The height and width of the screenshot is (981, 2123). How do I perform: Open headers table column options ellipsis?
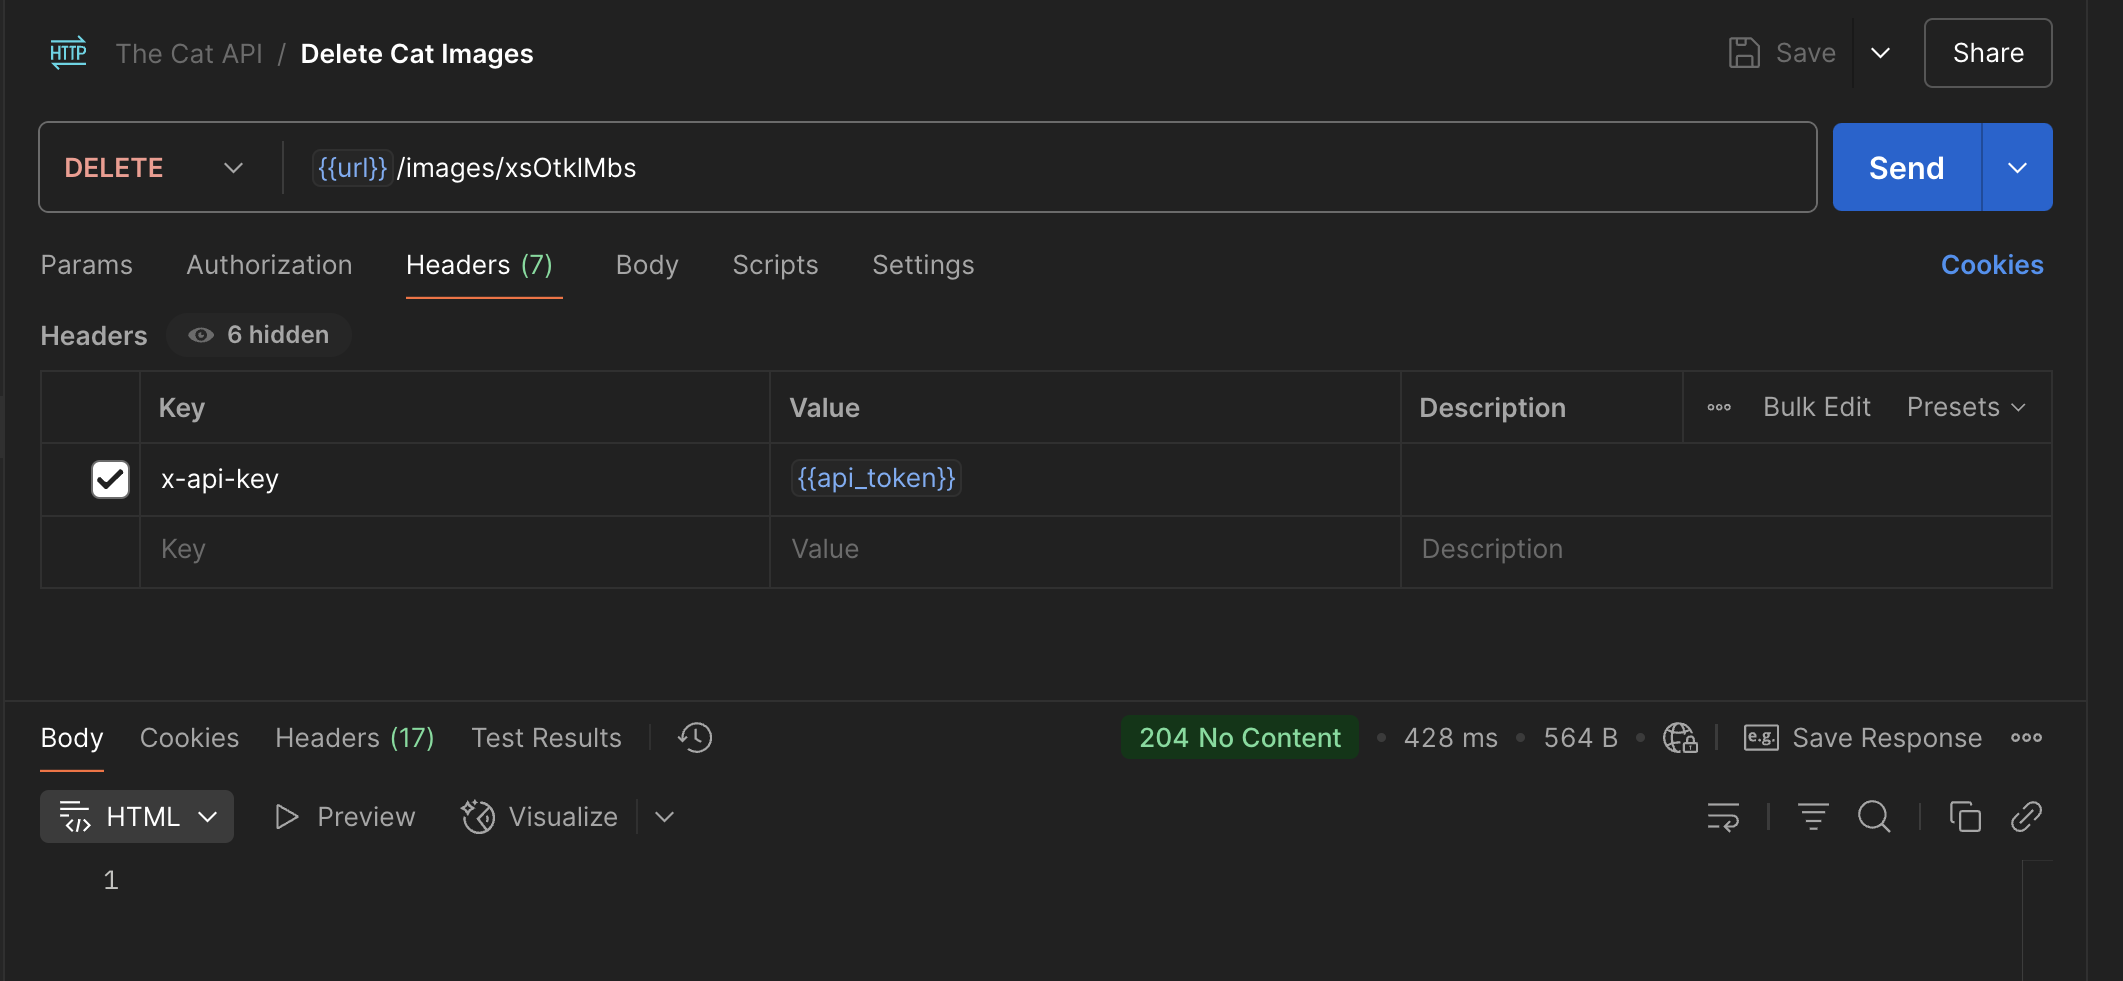point(1719,408)
